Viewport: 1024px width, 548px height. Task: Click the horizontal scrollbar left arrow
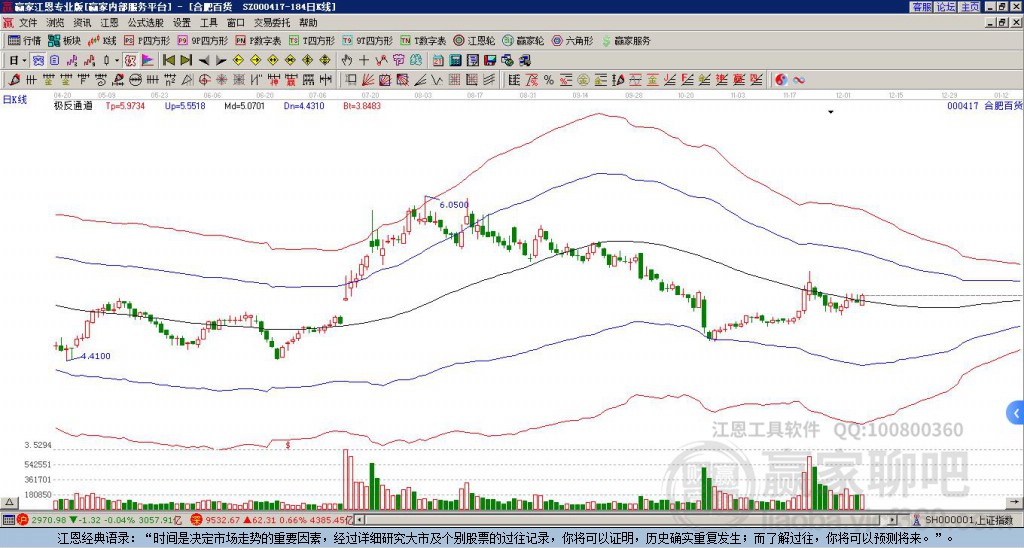[360, 520]
